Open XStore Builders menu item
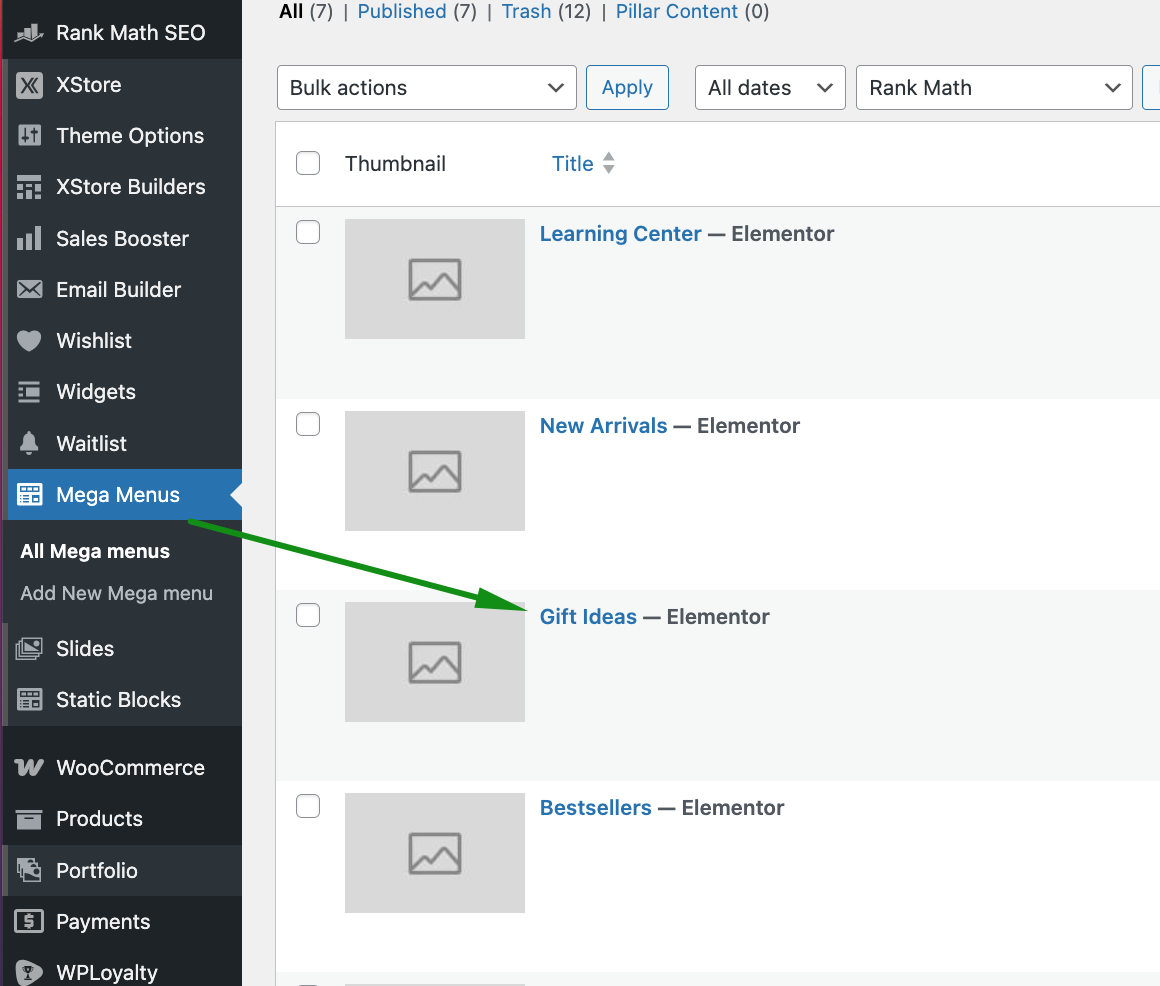 (122, 187)
